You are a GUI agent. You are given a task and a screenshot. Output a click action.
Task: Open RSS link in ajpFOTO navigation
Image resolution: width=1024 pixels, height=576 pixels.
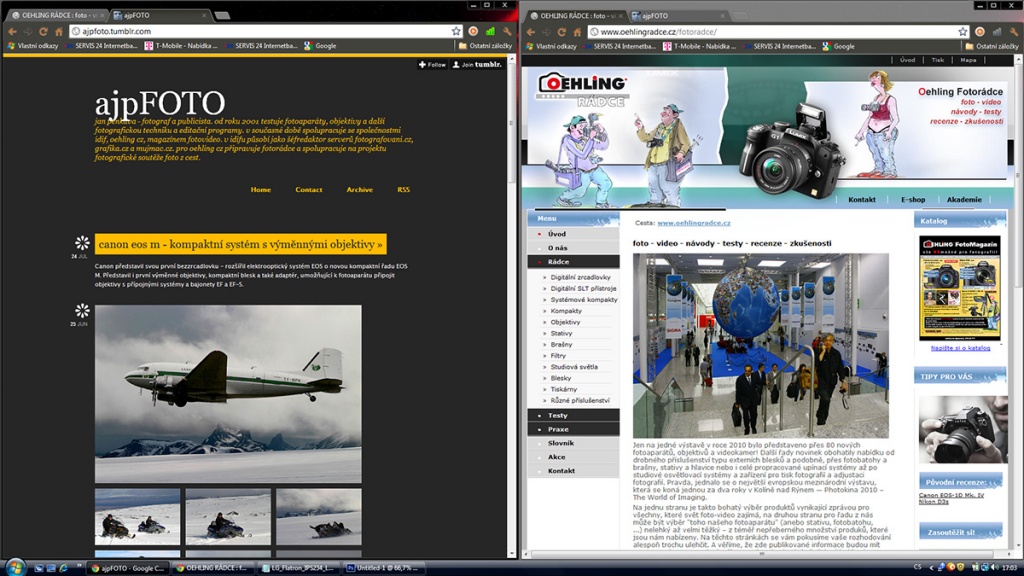click(x=404, y=189)
